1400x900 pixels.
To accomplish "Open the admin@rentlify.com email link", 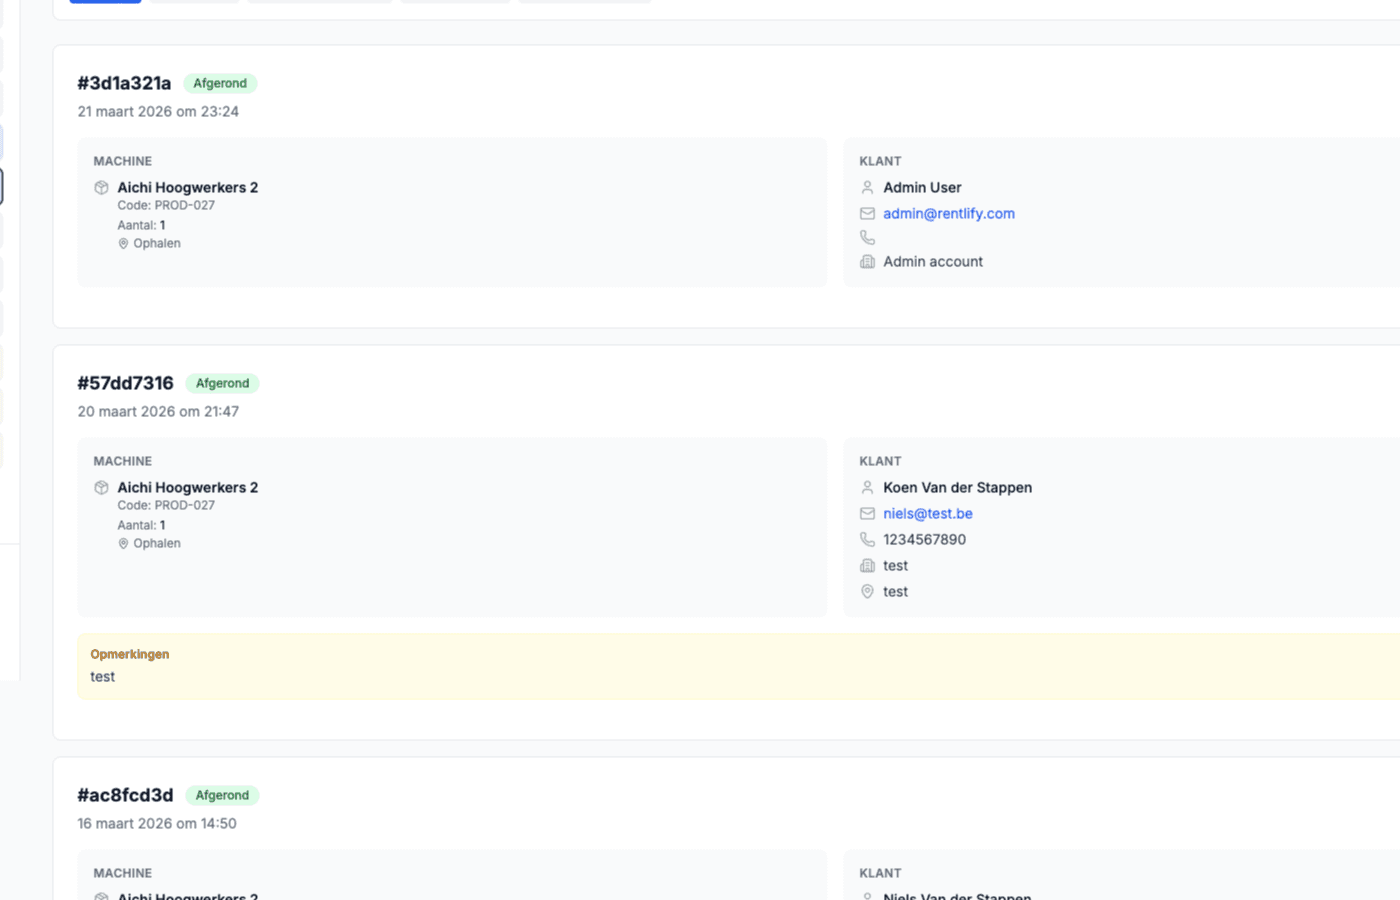I will point(948,214).
